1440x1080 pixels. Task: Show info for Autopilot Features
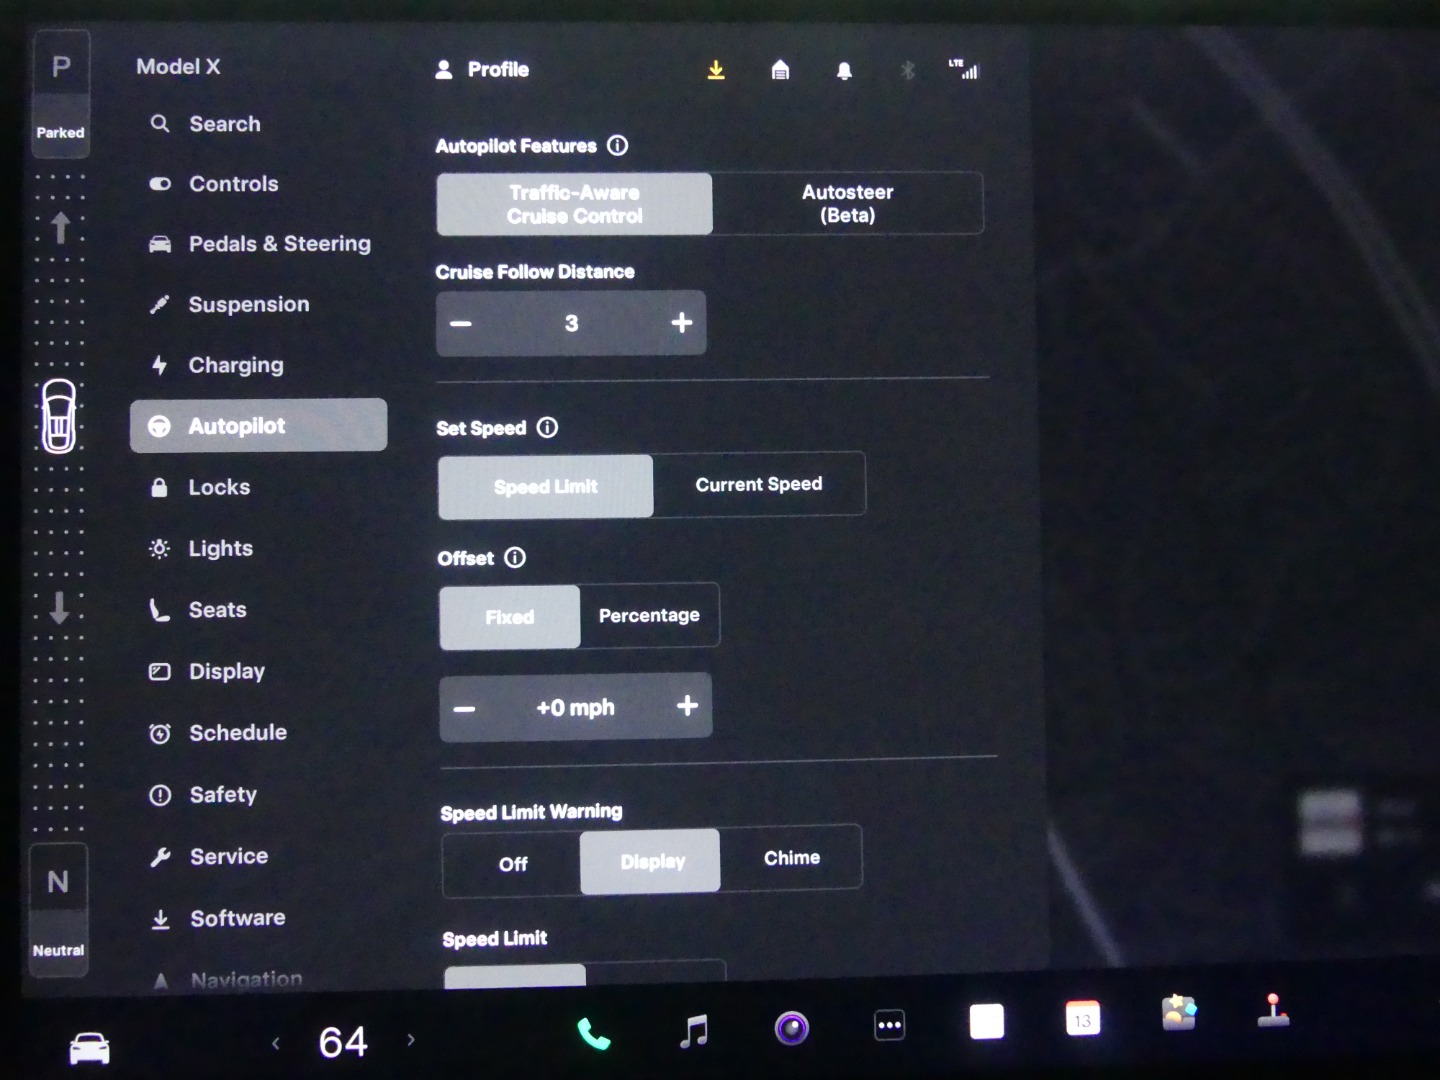tap(618, 146)
